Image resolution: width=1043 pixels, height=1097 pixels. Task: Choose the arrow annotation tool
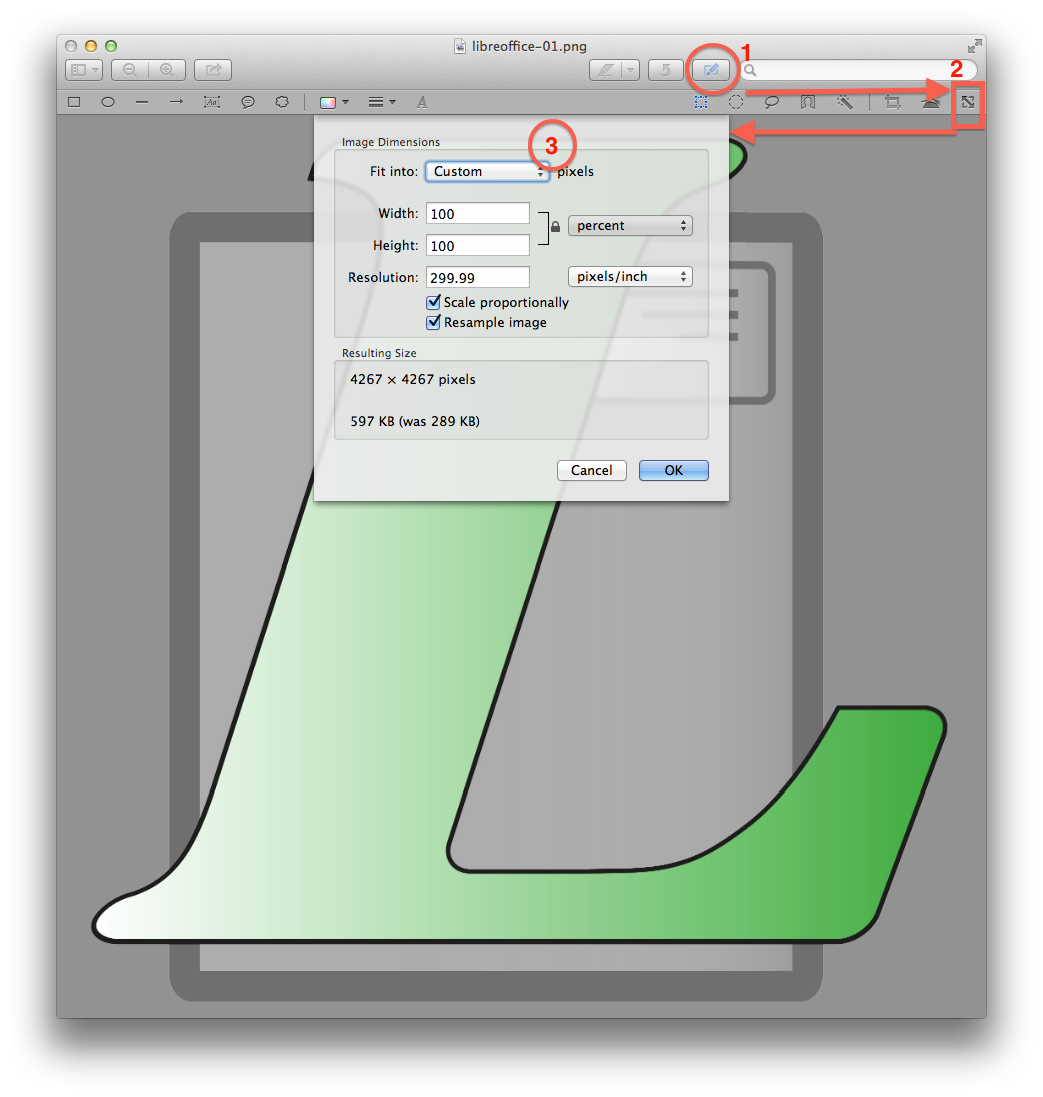(x=177, y=101)
